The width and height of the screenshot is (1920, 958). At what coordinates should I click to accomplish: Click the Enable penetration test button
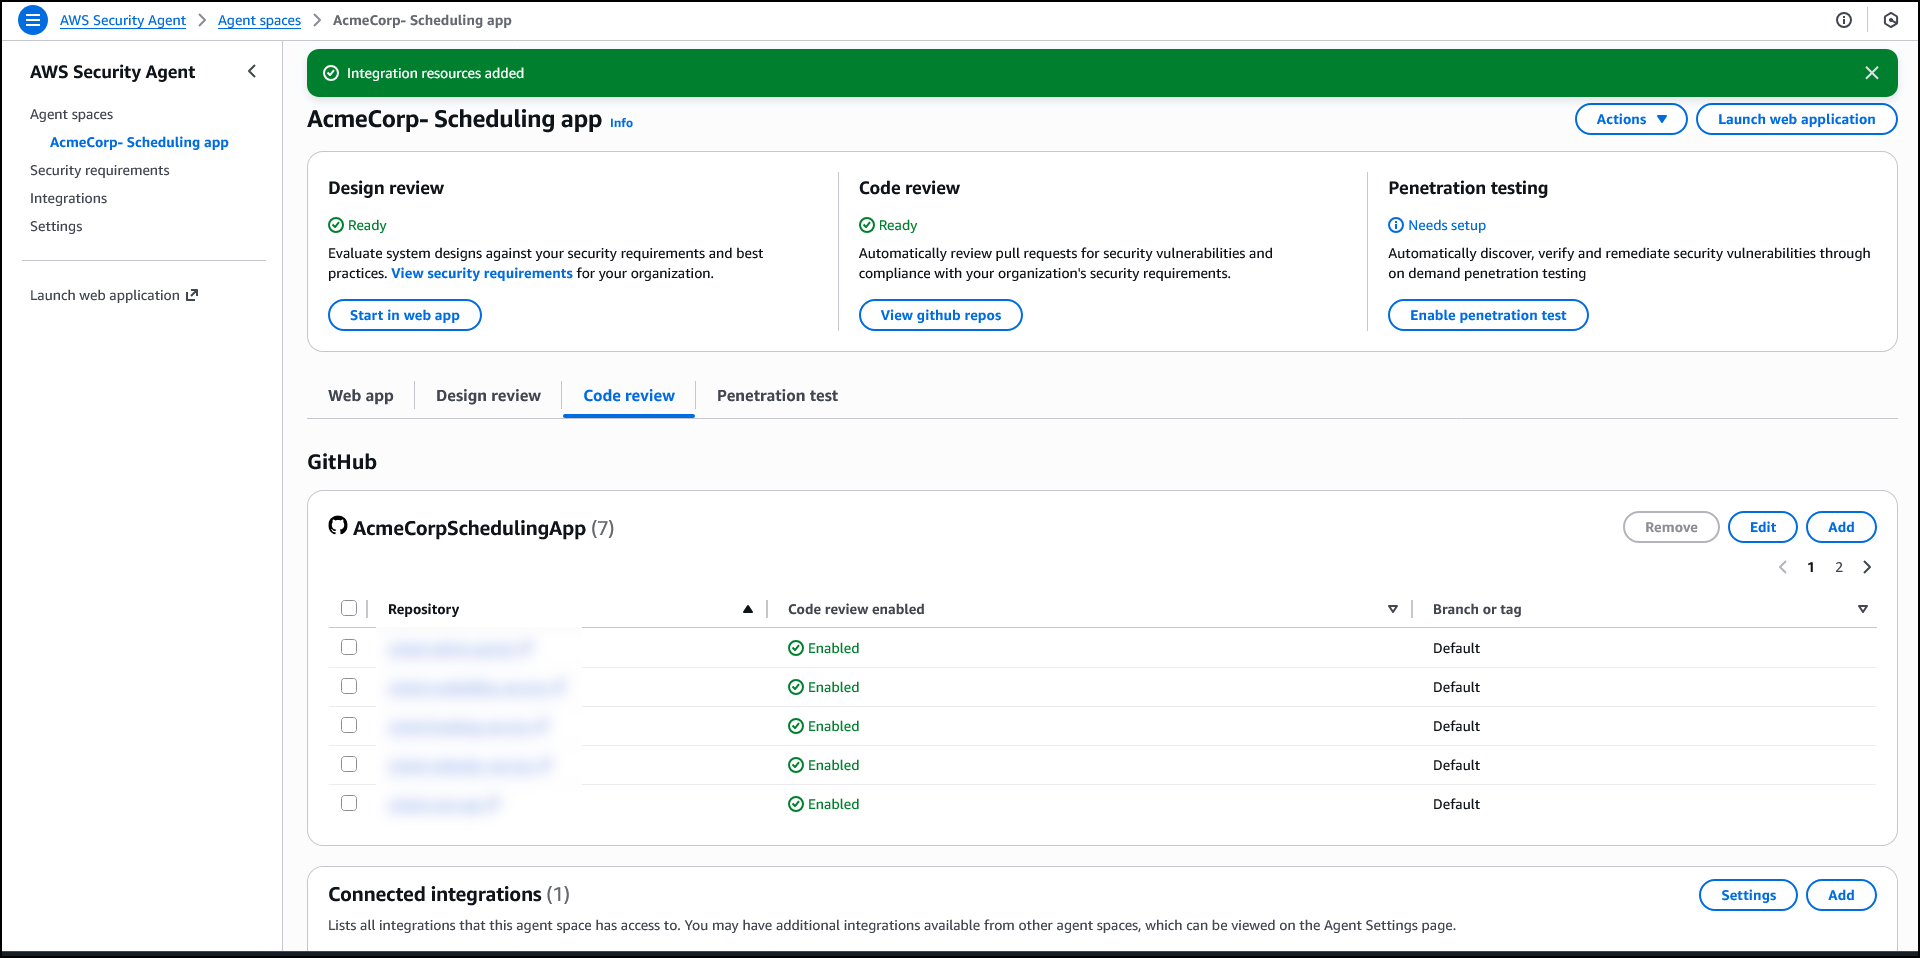coord(1487,315)
